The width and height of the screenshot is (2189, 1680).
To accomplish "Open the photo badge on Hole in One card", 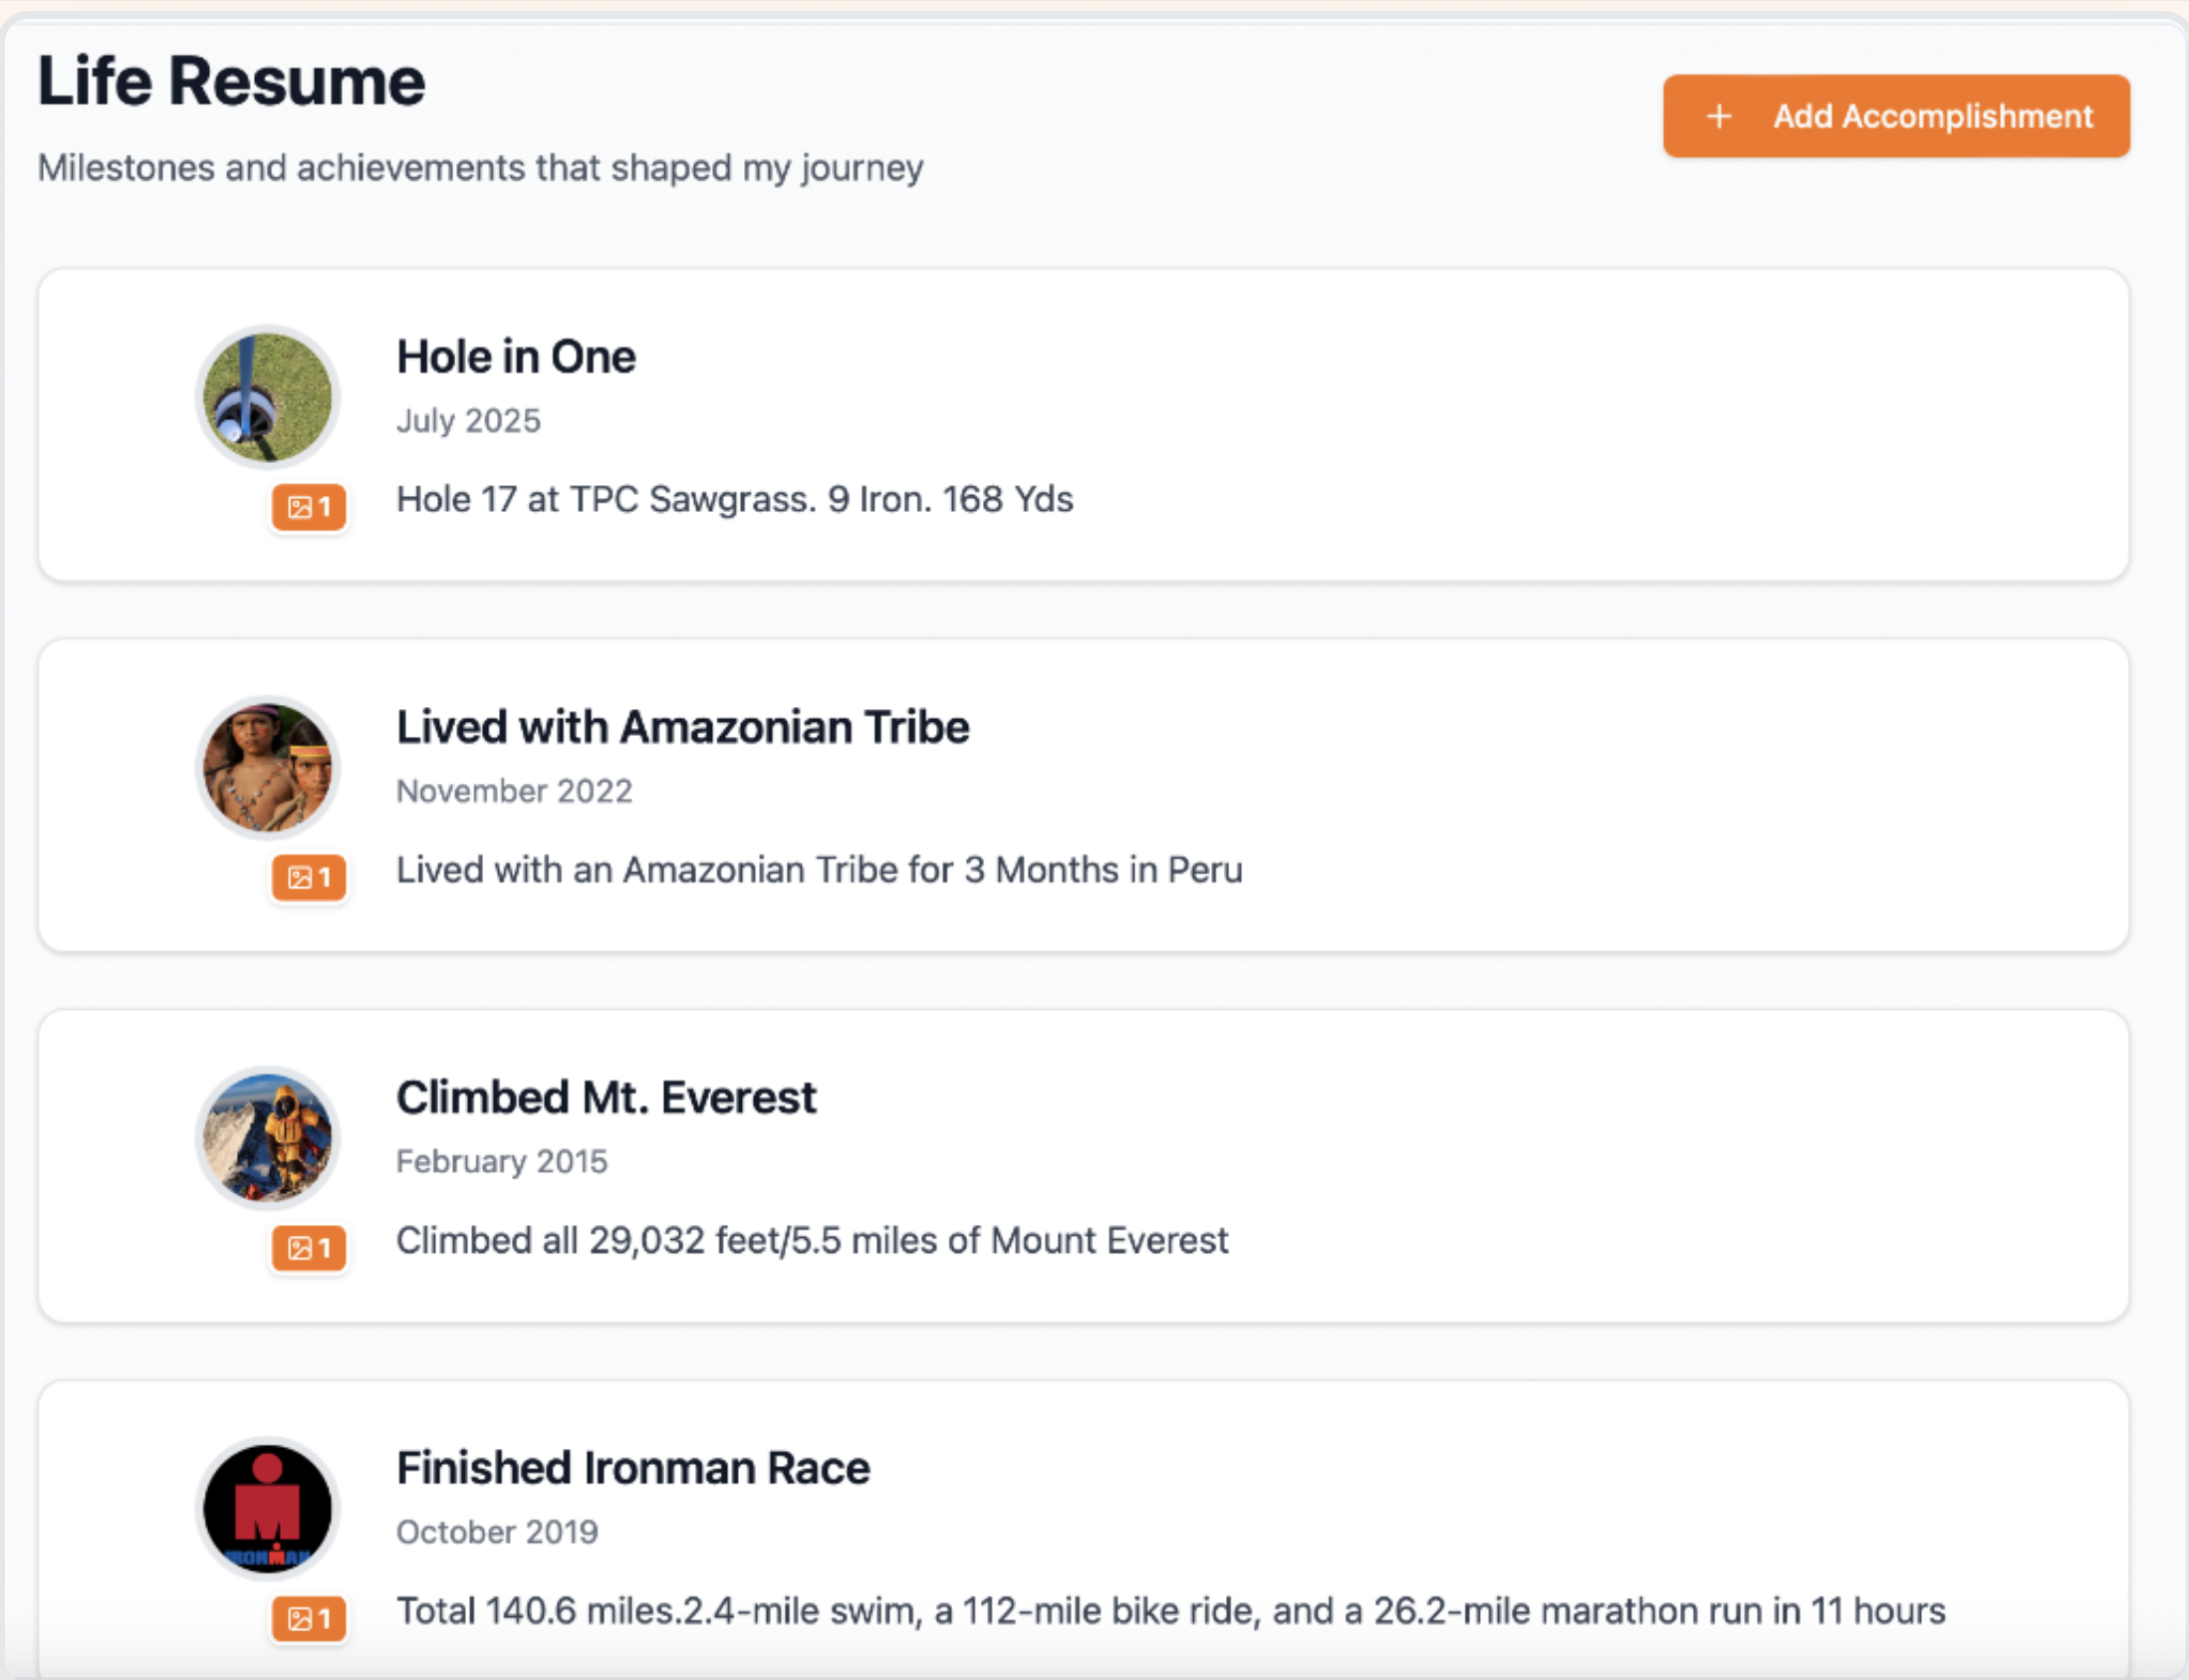I will point(308,508).
